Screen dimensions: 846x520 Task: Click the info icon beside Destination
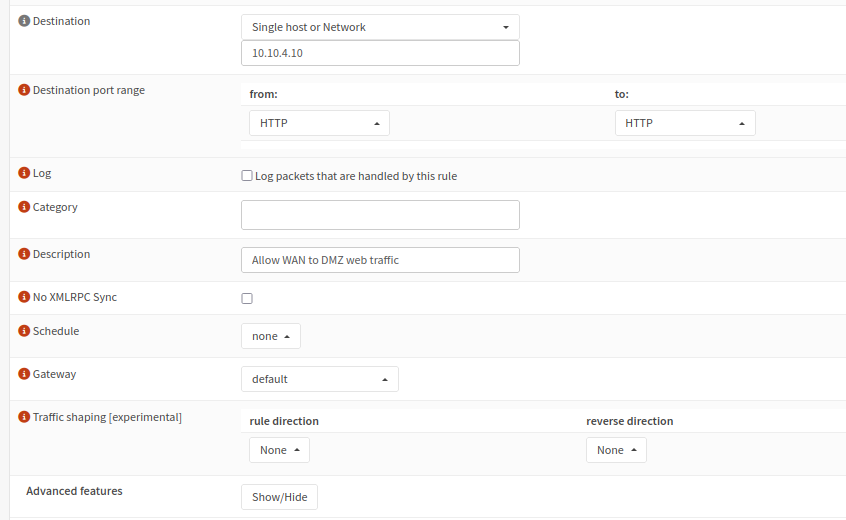(x=25, y=21)
